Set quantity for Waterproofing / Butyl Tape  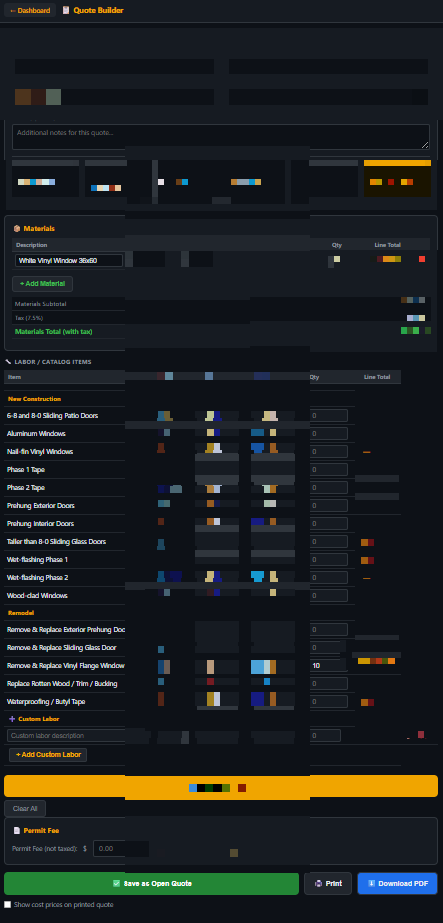click(x=328, y=702)
